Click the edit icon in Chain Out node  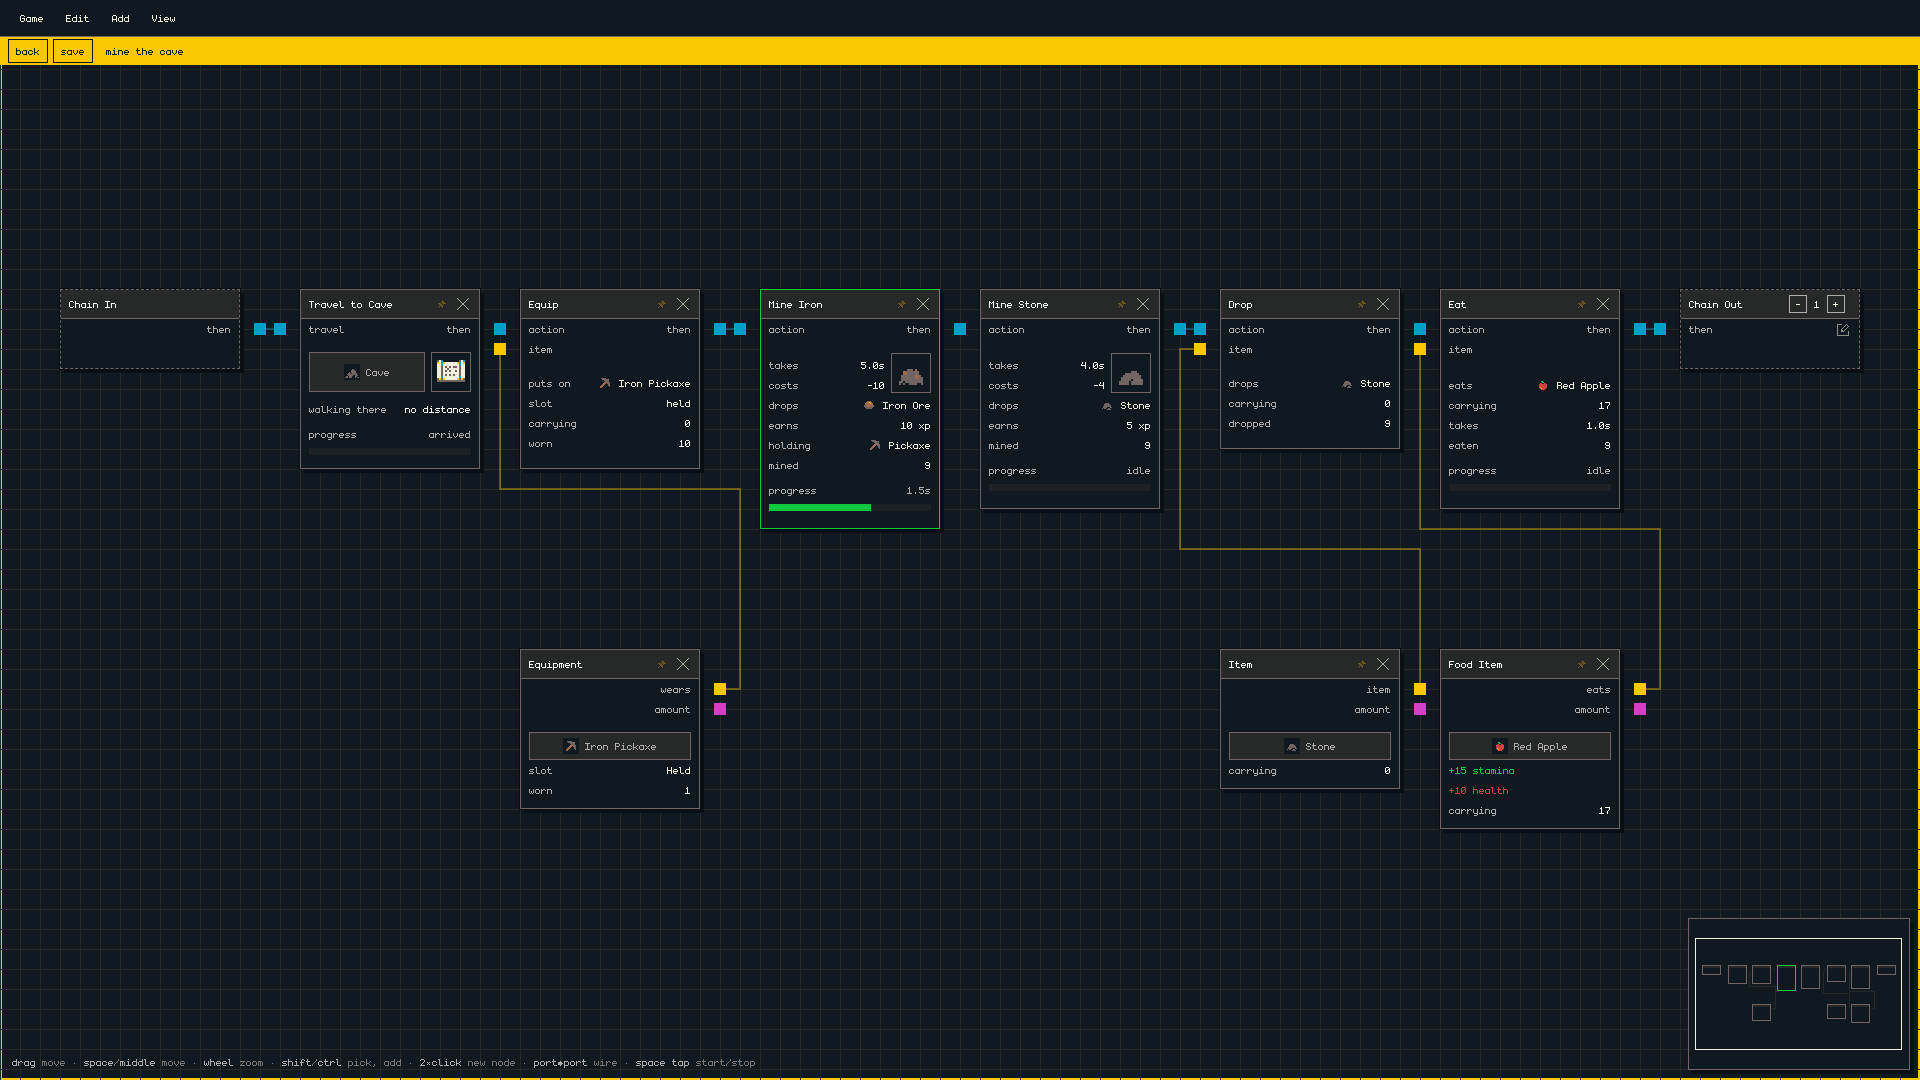click(x=1843, y=330)
